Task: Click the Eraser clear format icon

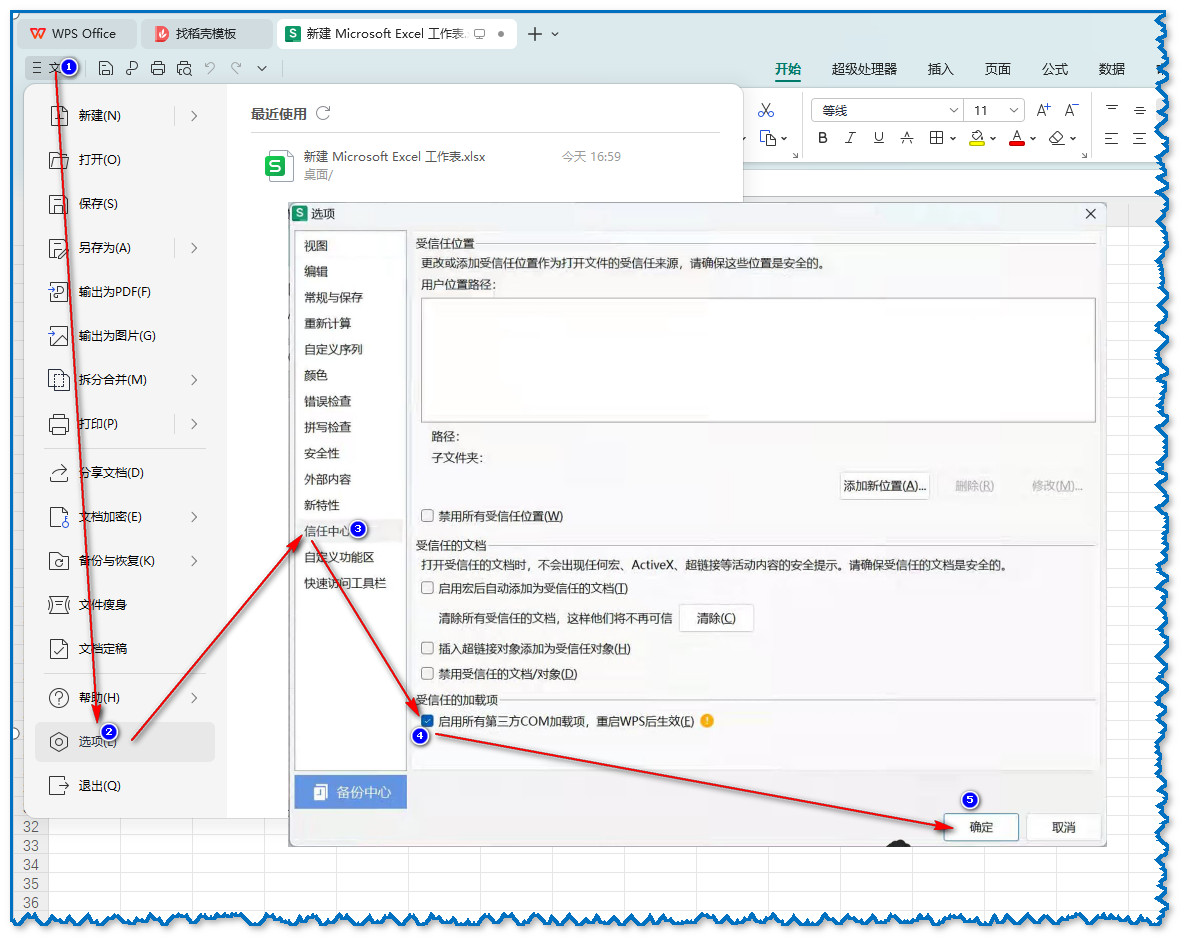Action: [1057, 138]
